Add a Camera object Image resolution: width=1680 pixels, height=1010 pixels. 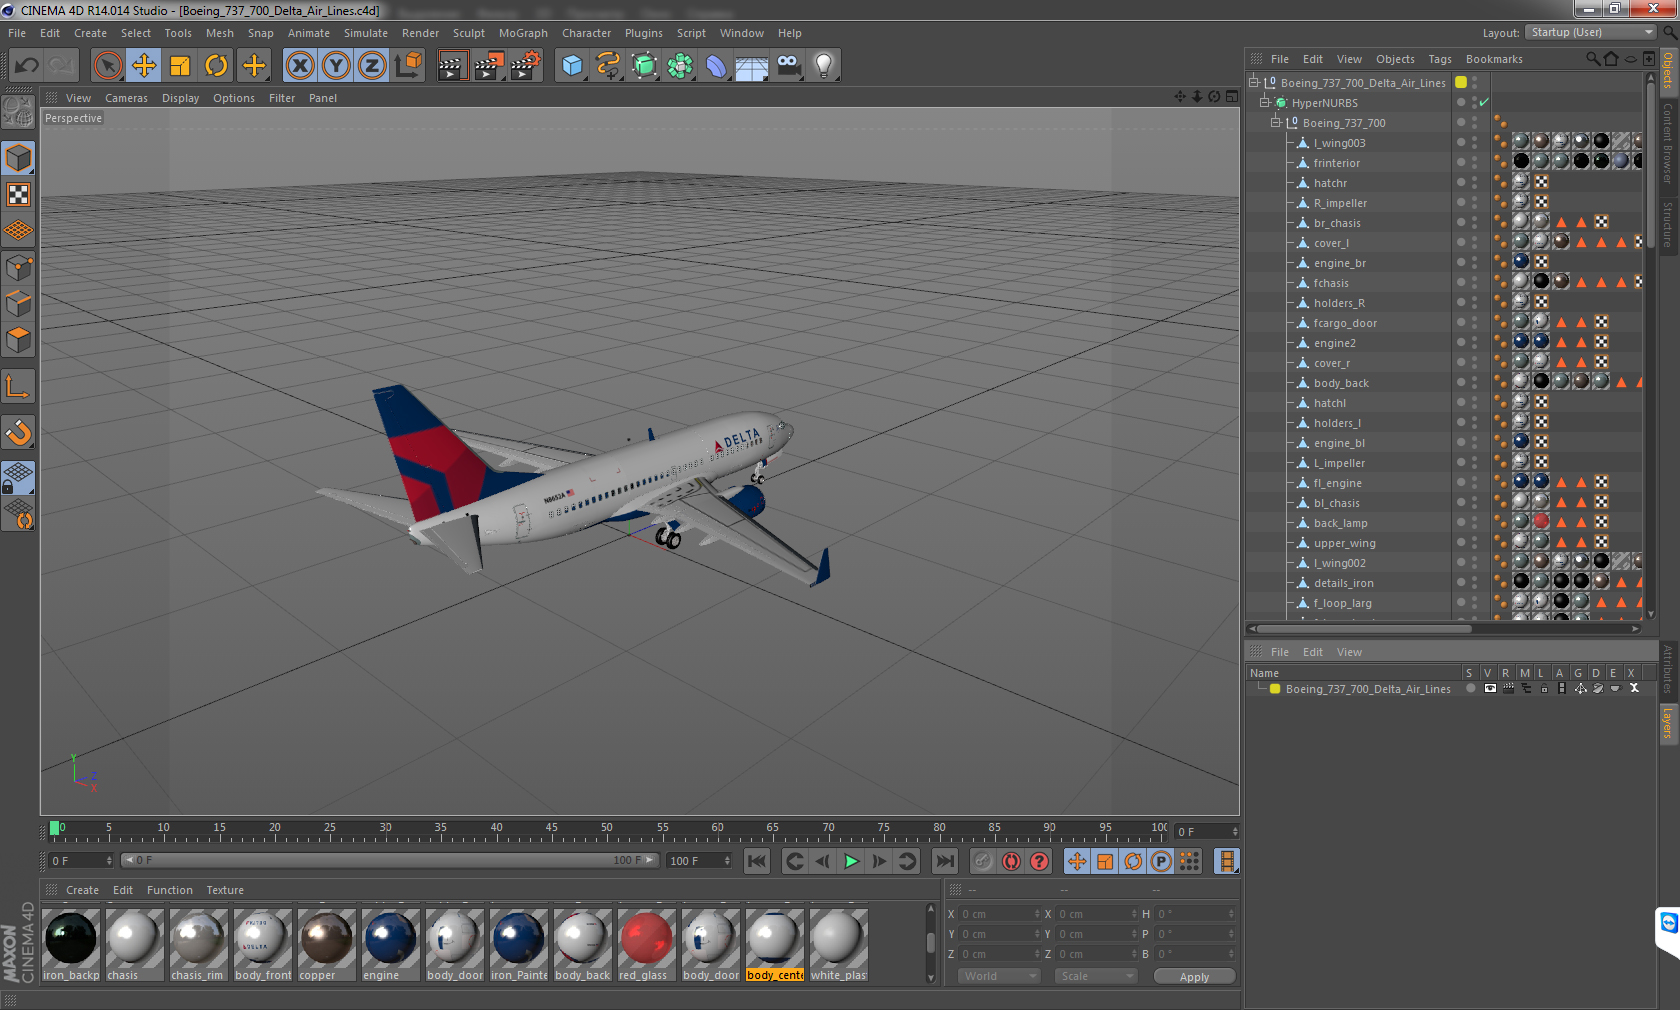(789, 66)
